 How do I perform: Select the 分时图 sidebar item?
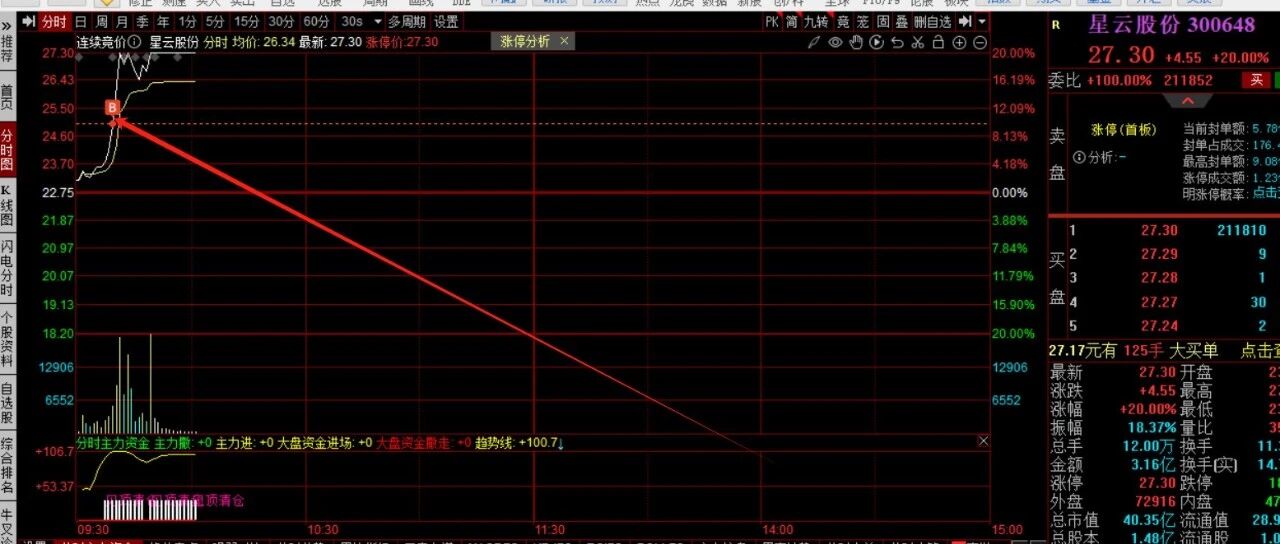coord(7,150)
